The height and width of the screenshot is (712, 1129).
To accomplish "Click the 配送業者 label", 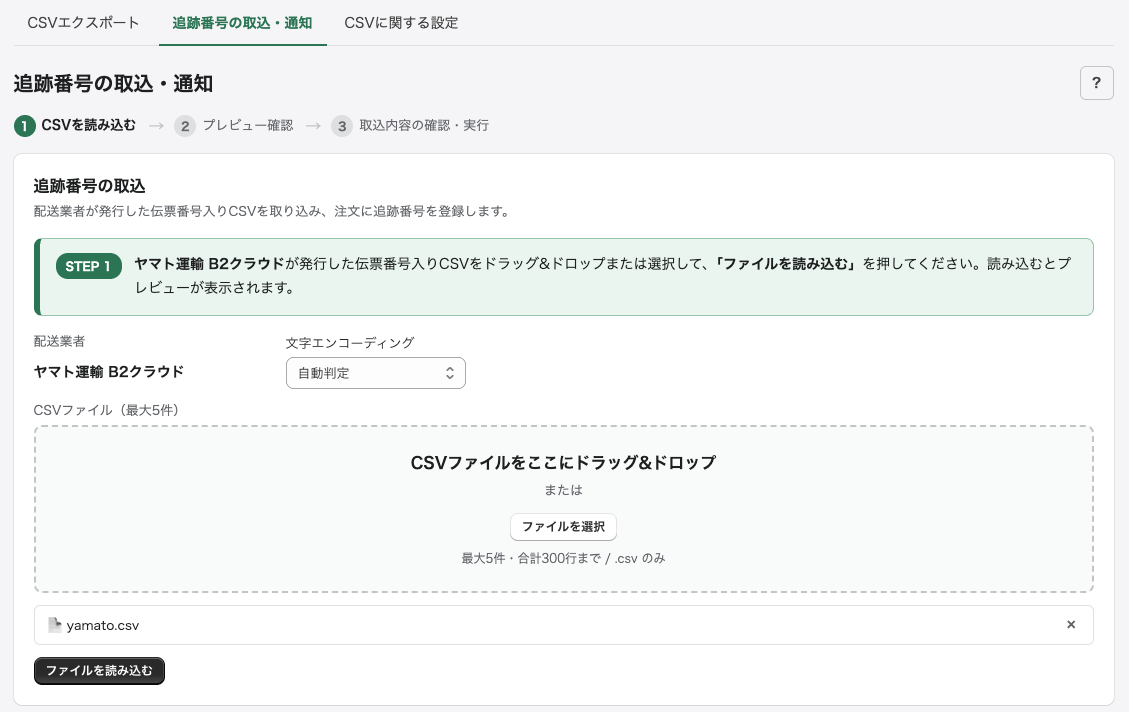I will coord(60,341).
